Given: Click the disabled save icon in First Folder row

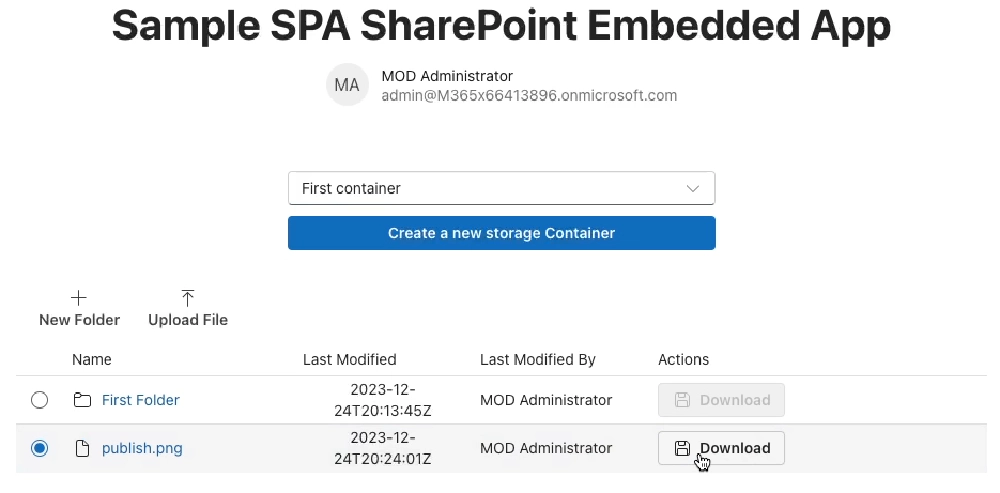Looking at the screenshot, I should coord(682,400).
